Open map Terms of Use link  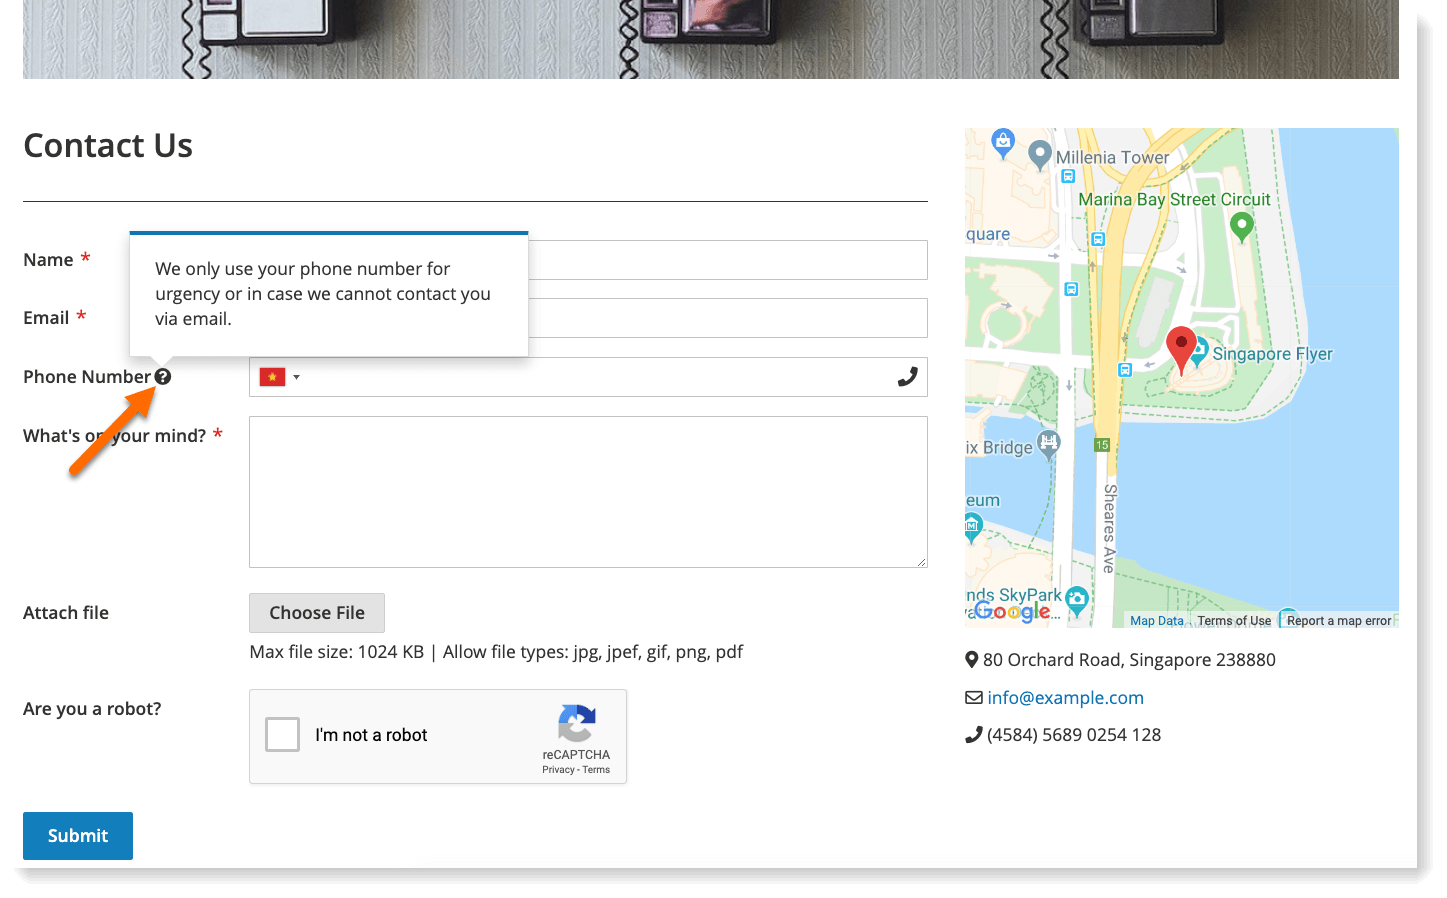pos(1234,621)
